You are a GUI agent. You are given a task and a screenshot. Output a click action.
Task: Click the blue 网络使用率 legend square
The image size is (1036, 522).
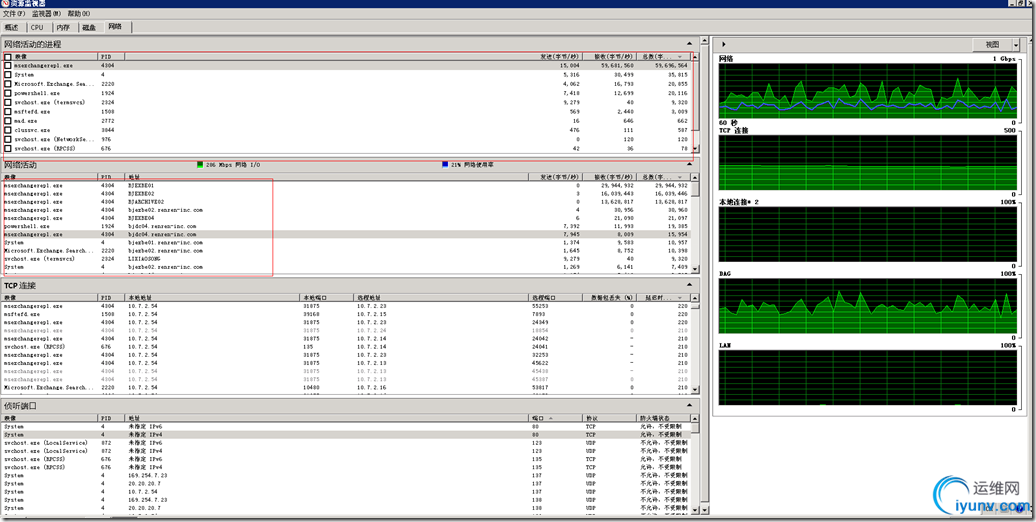(445, 165)
